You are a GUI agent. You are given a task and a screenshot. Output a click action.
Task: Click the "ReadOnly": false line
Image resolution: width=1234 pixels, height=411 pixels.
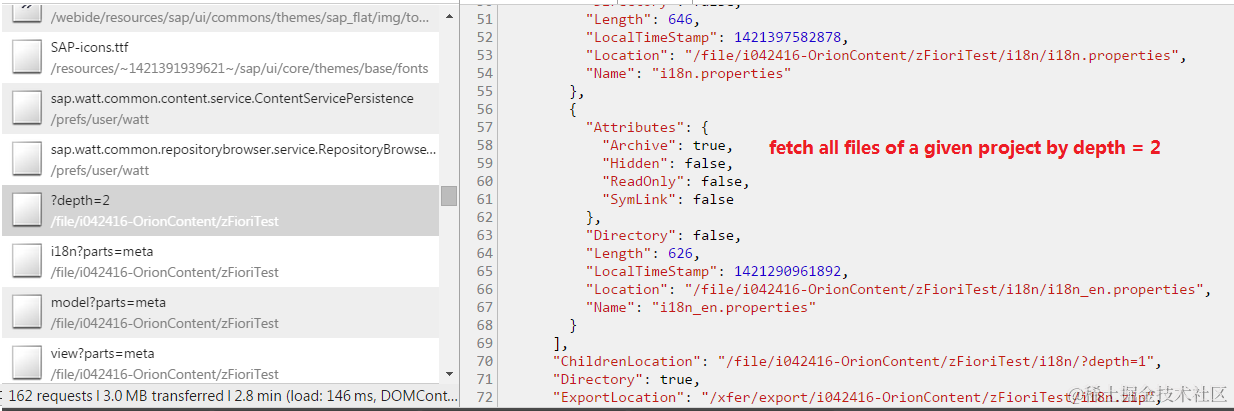pos(675,181)
